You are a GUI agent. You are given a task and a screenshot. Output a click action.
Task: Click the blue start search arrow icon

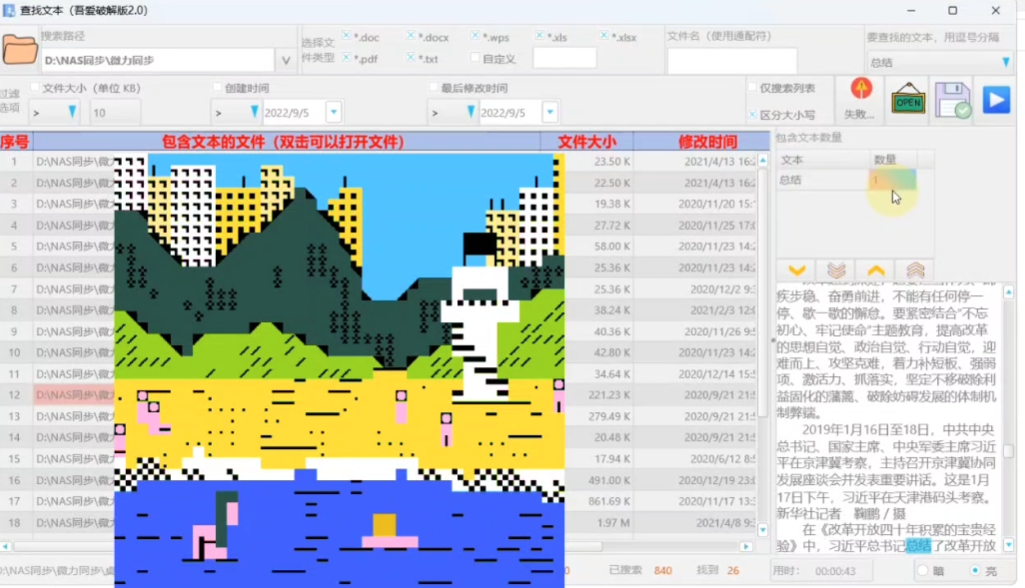[x=995, y=100]
